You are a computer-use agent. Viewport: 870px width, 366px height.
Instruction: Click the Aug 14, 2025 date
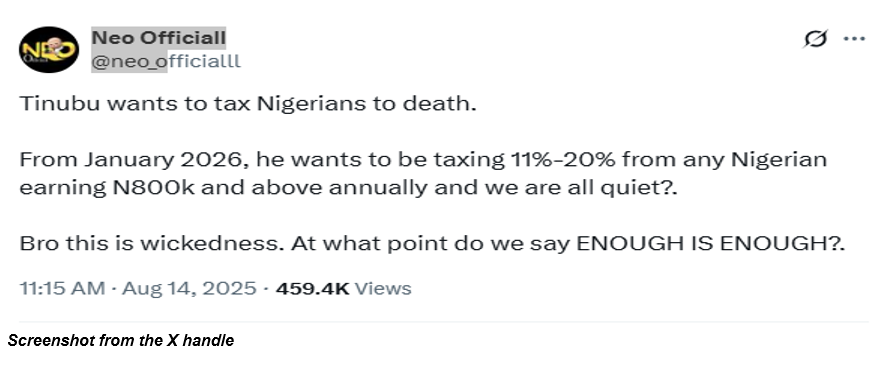click(x=189, y=288)
